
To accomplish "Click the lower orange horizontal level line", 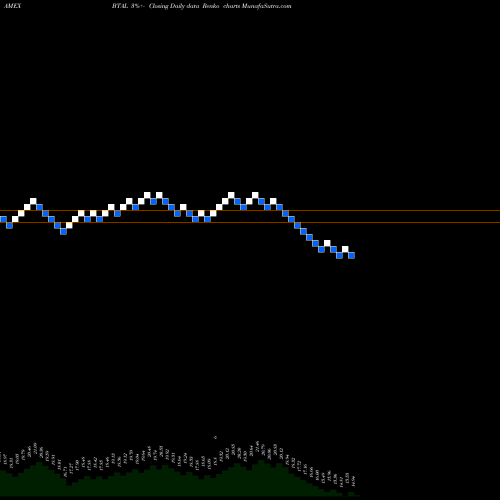I will (x=250, y=222).
